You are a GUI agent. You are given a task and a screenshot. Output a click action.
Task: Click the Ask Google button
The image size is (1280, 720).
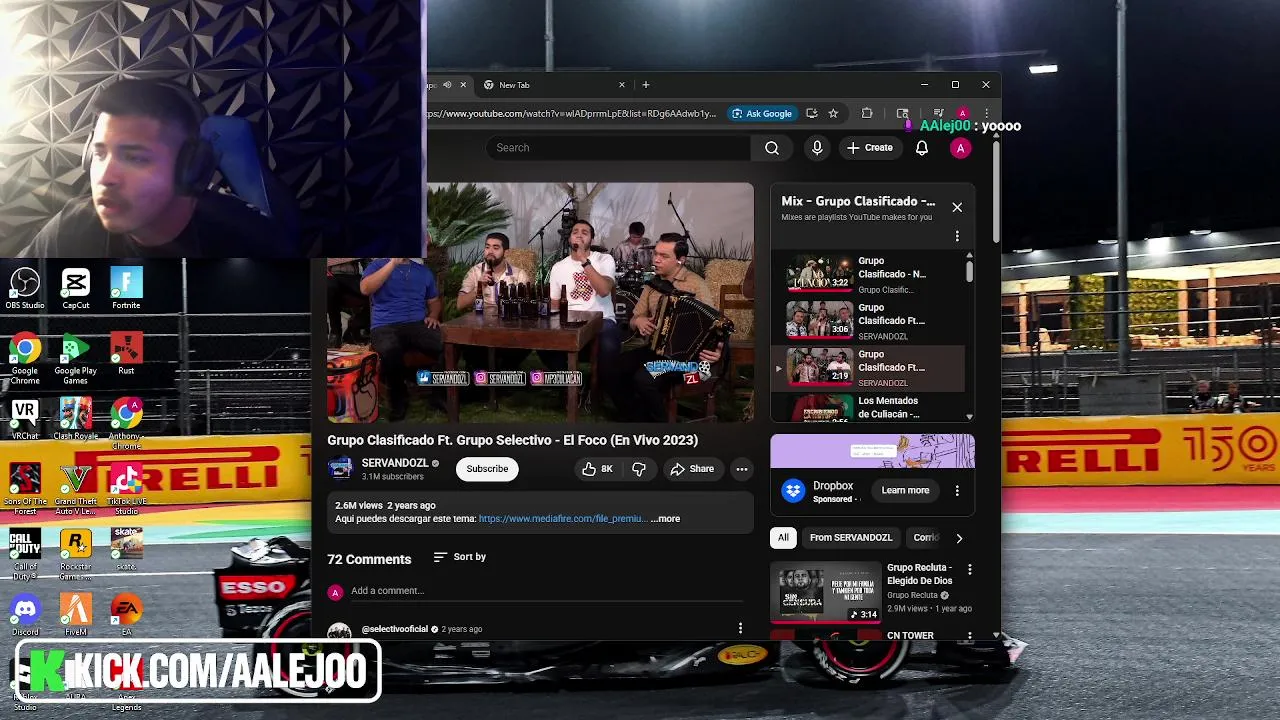762,113
